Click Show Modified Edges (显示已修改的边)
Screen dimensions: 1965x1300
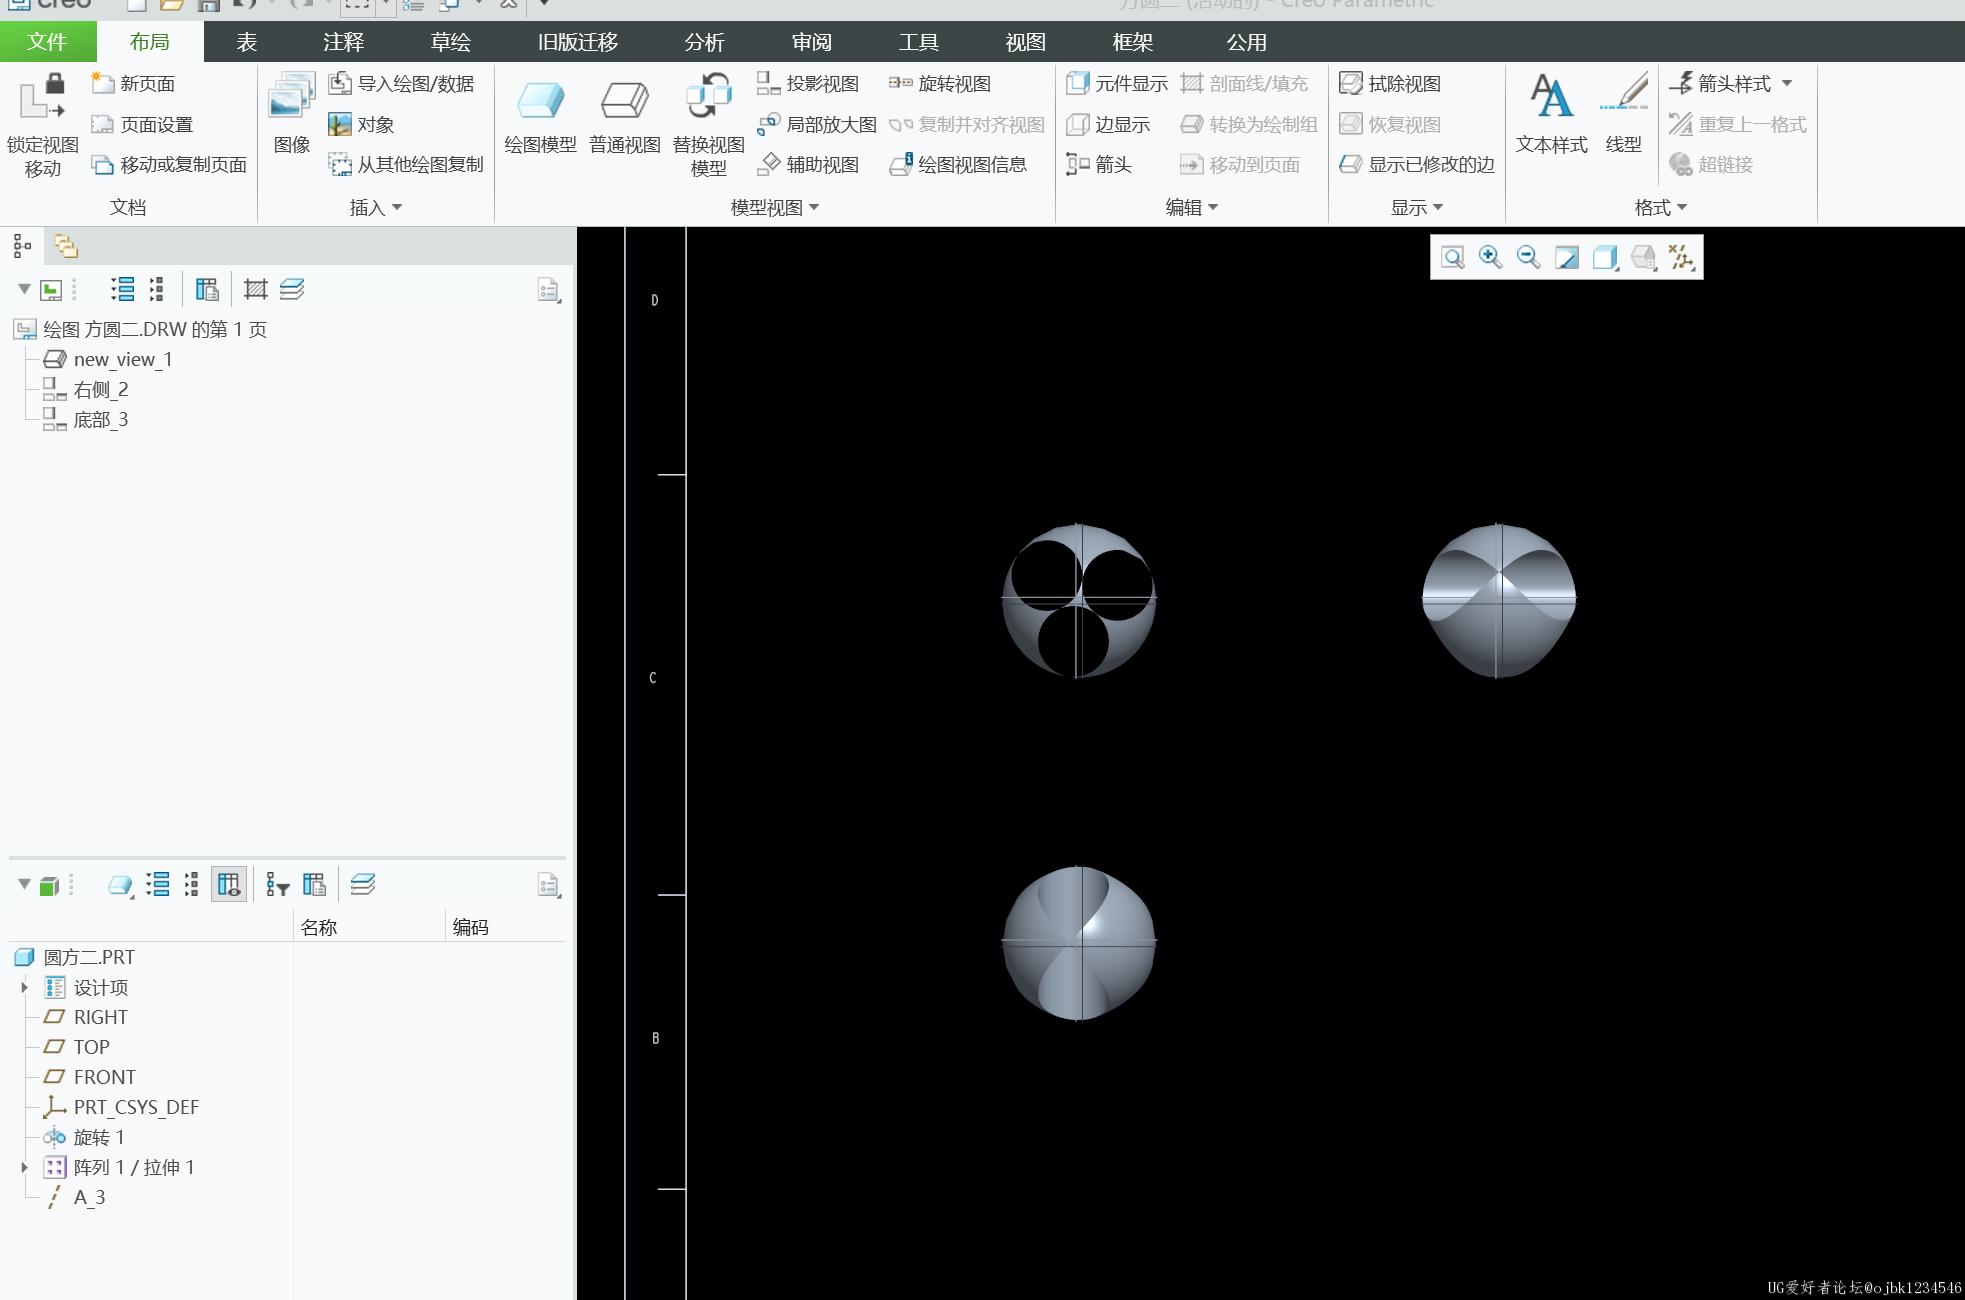(1417, 165)
